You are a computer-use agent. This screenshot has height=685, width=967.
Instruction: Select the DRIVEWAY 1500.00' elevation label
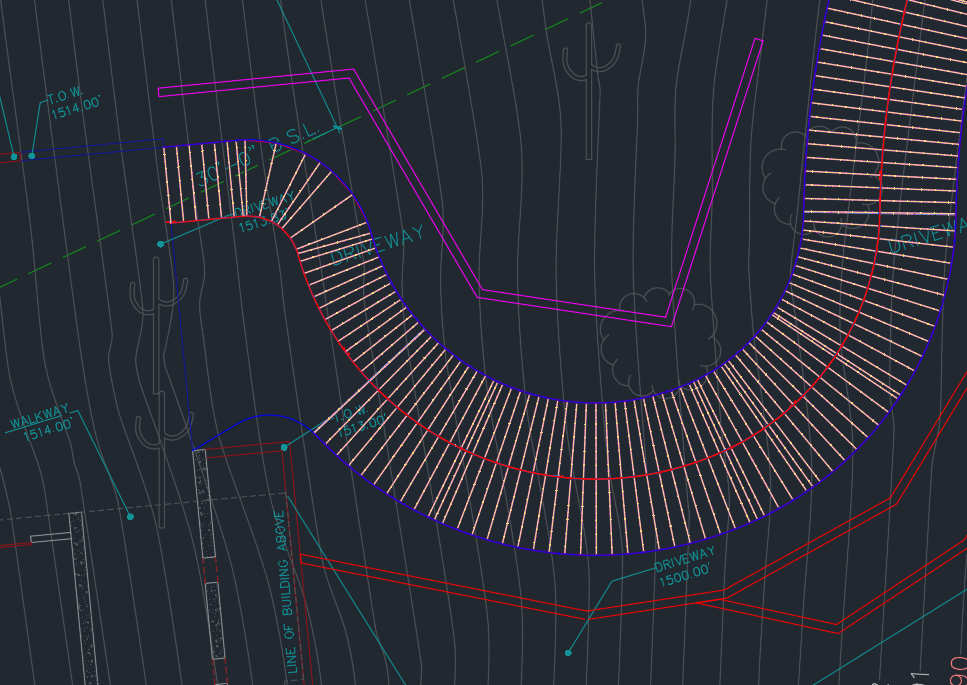click(685, 567)
